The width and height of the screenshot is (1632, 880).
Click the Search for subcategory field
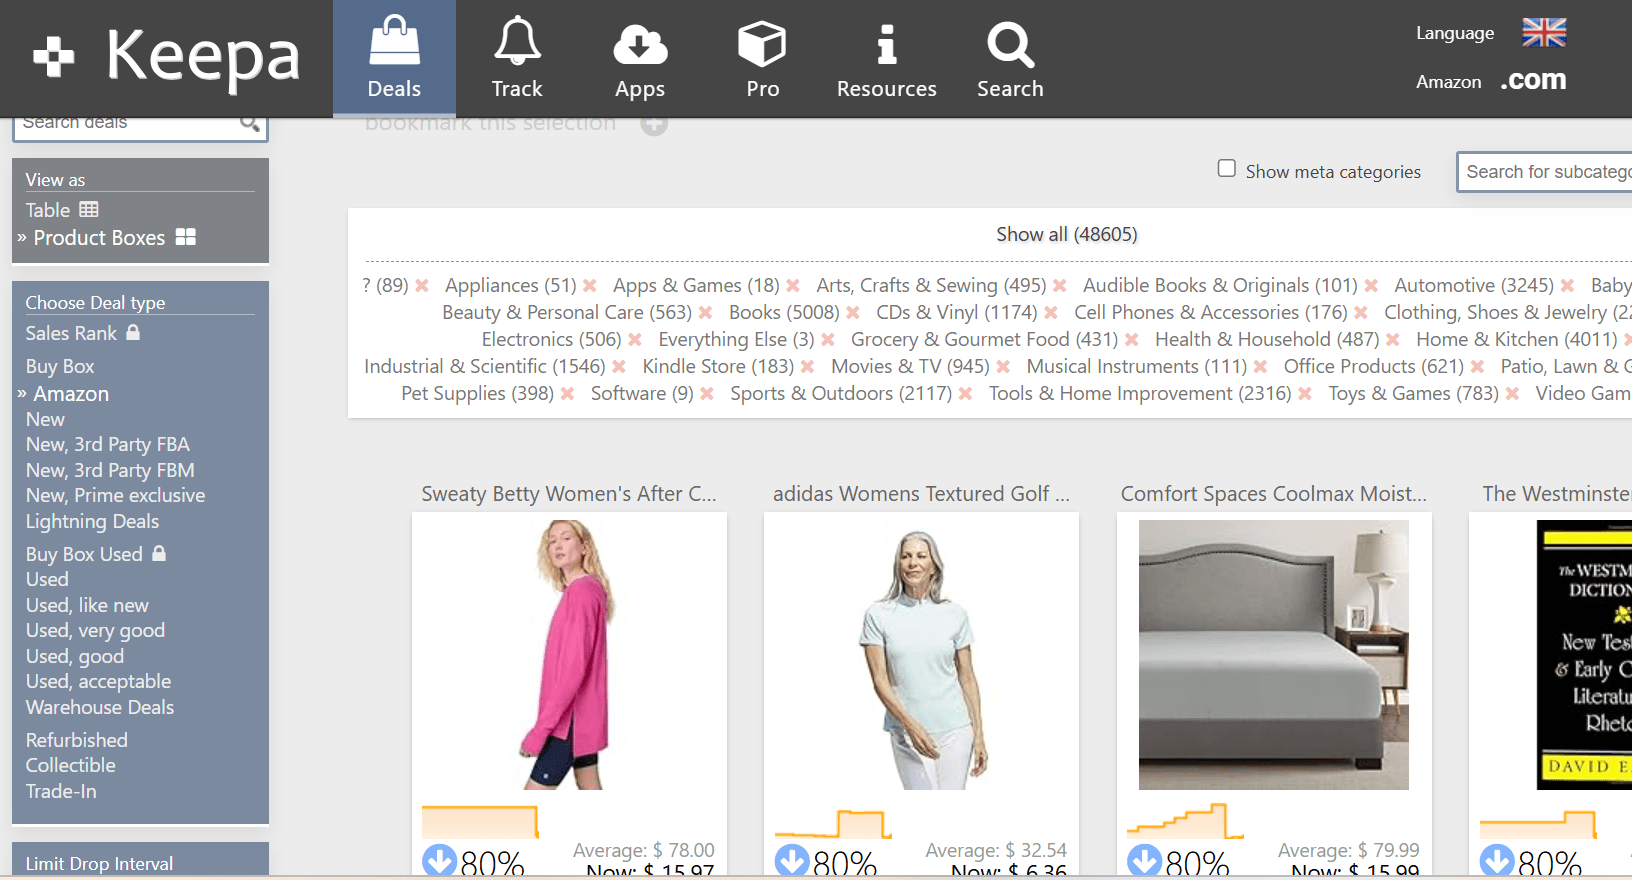(x=1545, y=172)
